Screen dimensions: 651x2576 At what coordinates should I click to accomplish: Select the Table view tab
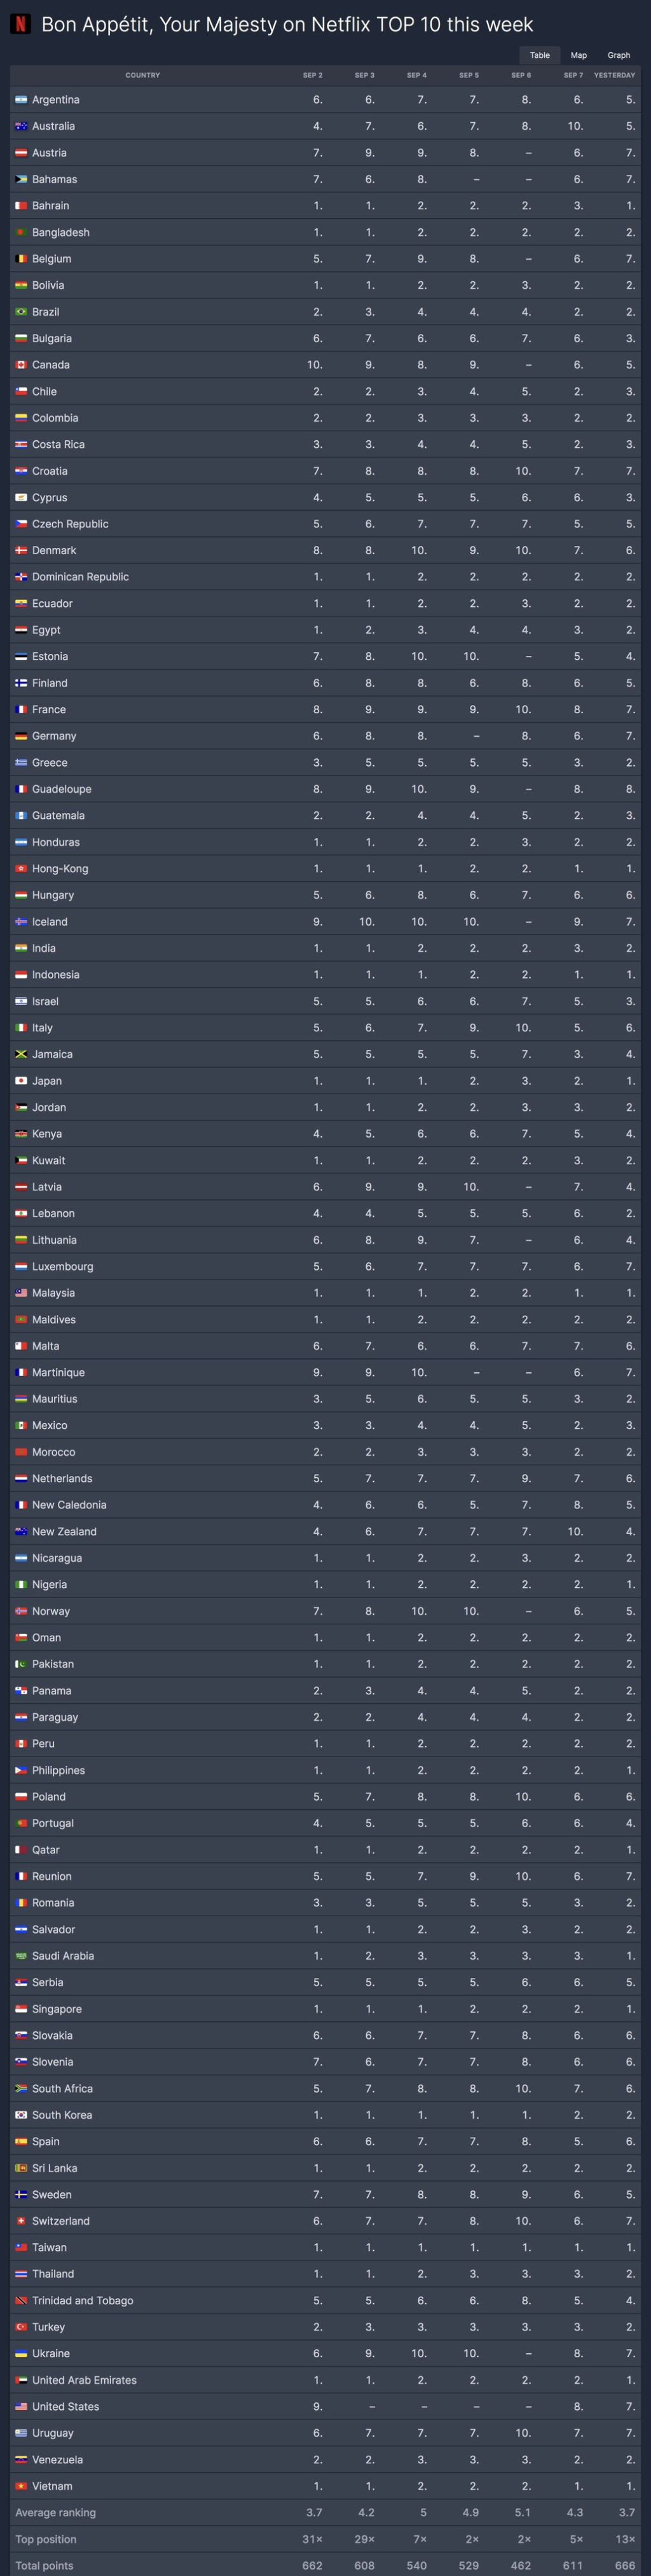539,55
